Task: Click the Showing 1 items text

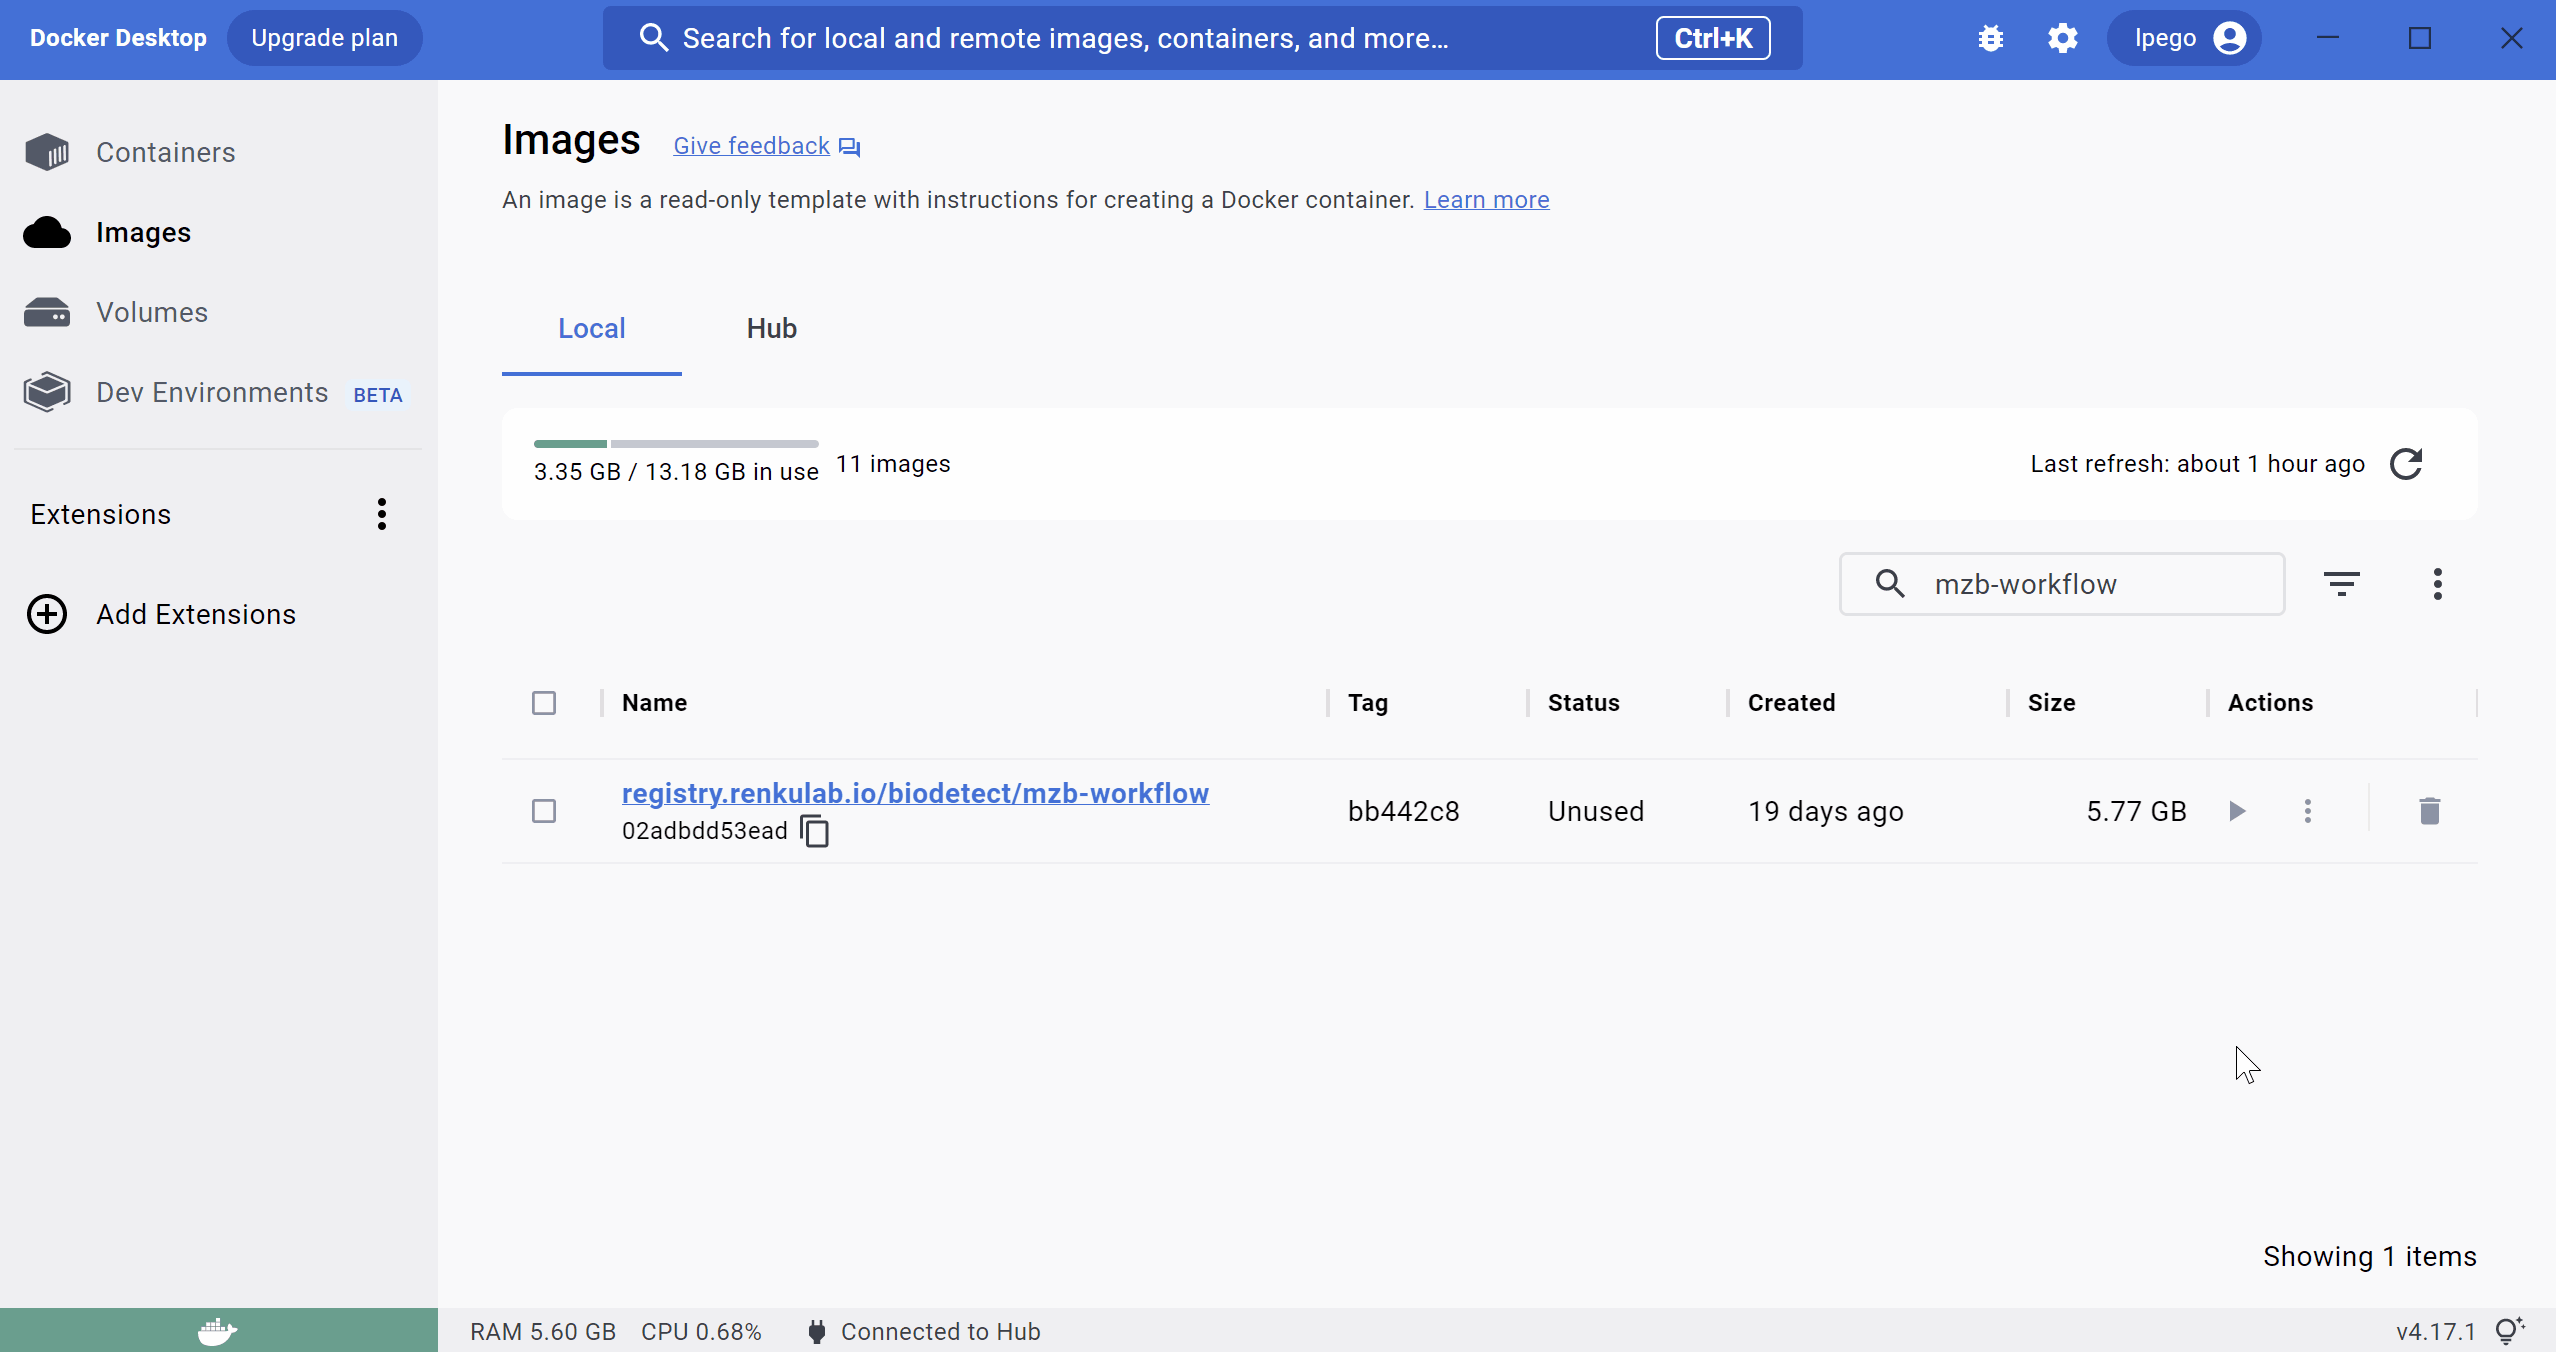Action: click(x=2370, y=1256)
